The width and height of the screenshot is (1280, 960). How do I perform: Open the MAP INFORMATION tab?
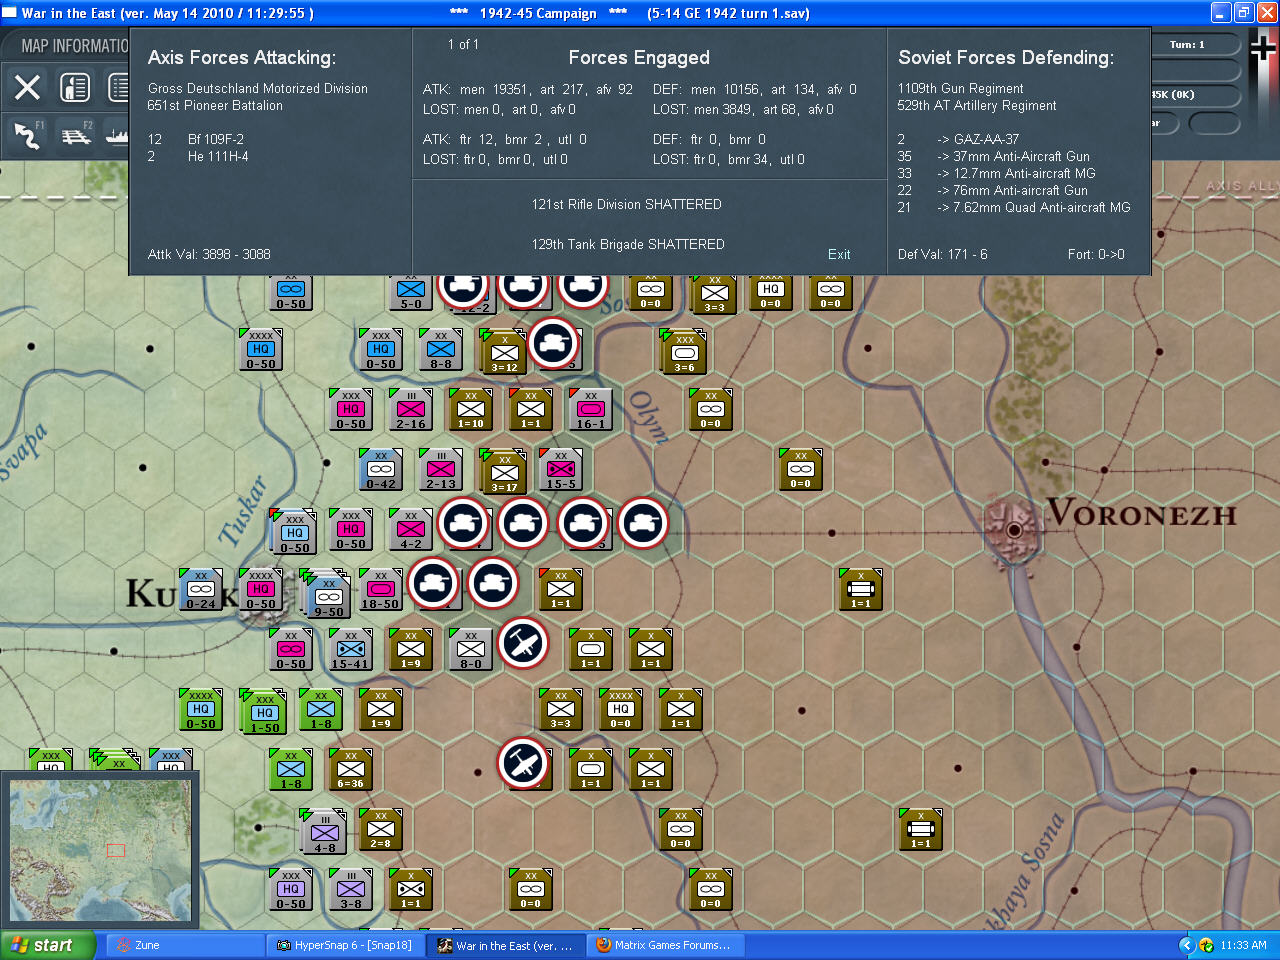(x=75, y=46)
